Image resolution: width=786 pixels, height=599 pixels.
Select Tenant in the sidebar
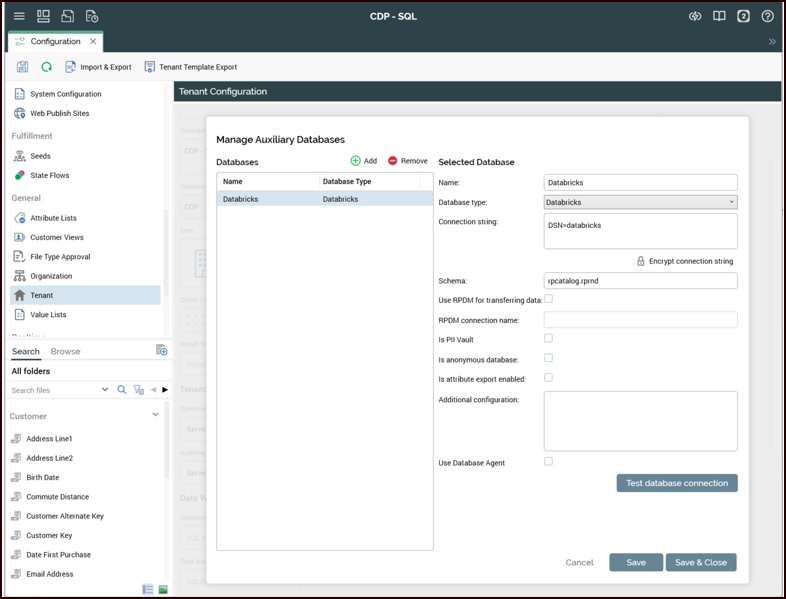[x=42, y=295]
